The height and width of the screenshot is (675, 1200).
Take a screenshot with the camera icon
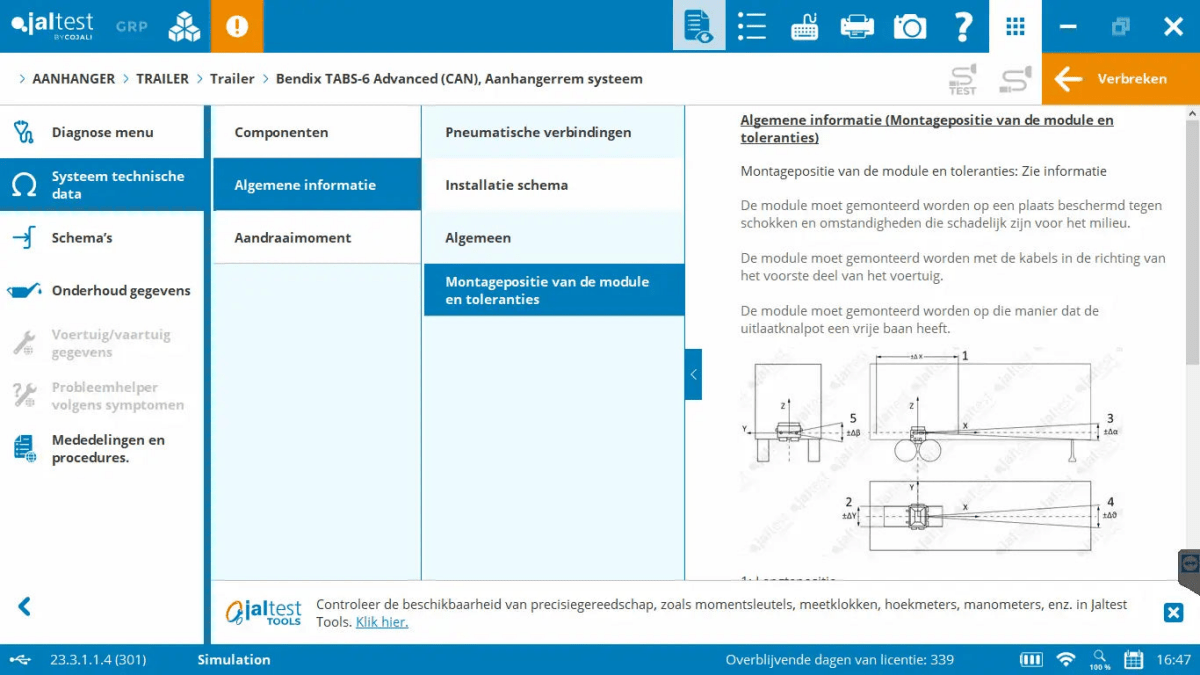pyautogui.click(x=910, y=27)
